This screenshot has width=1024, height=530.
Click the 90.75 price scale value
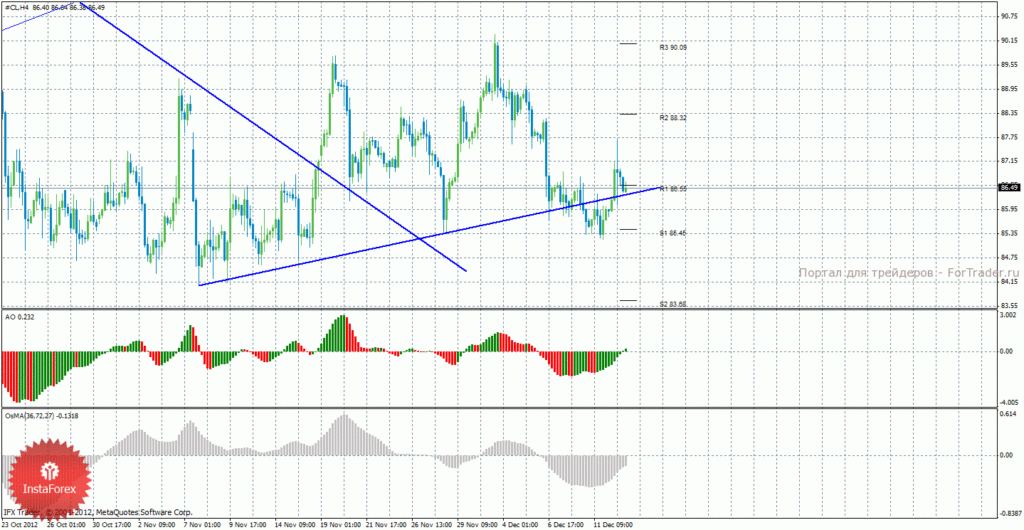tap(1008, 16)
